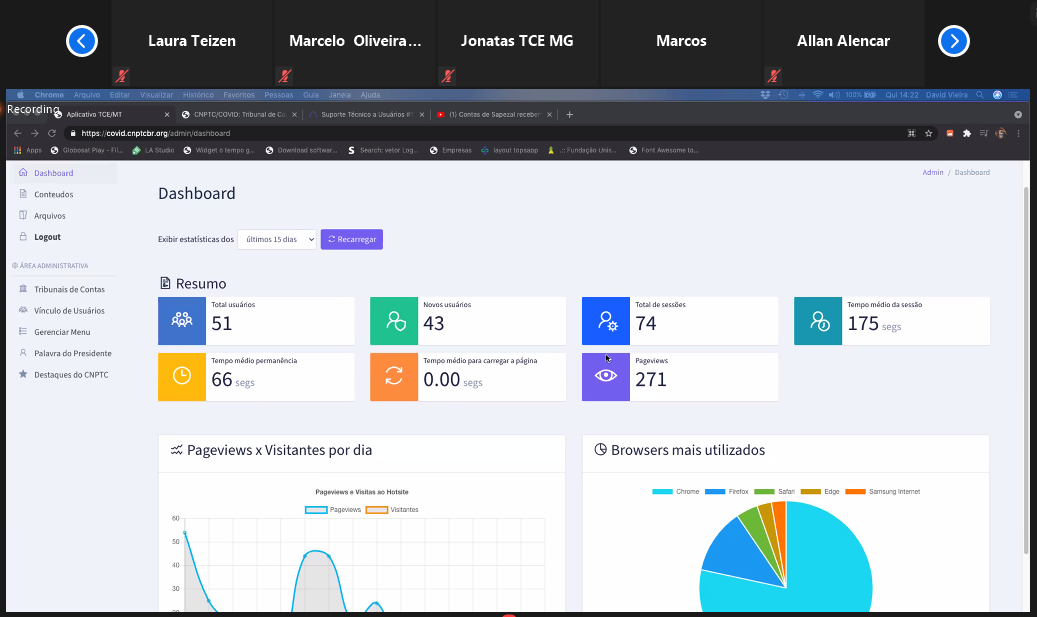Click the Admin breadcrumb link

tap(933, 173)
